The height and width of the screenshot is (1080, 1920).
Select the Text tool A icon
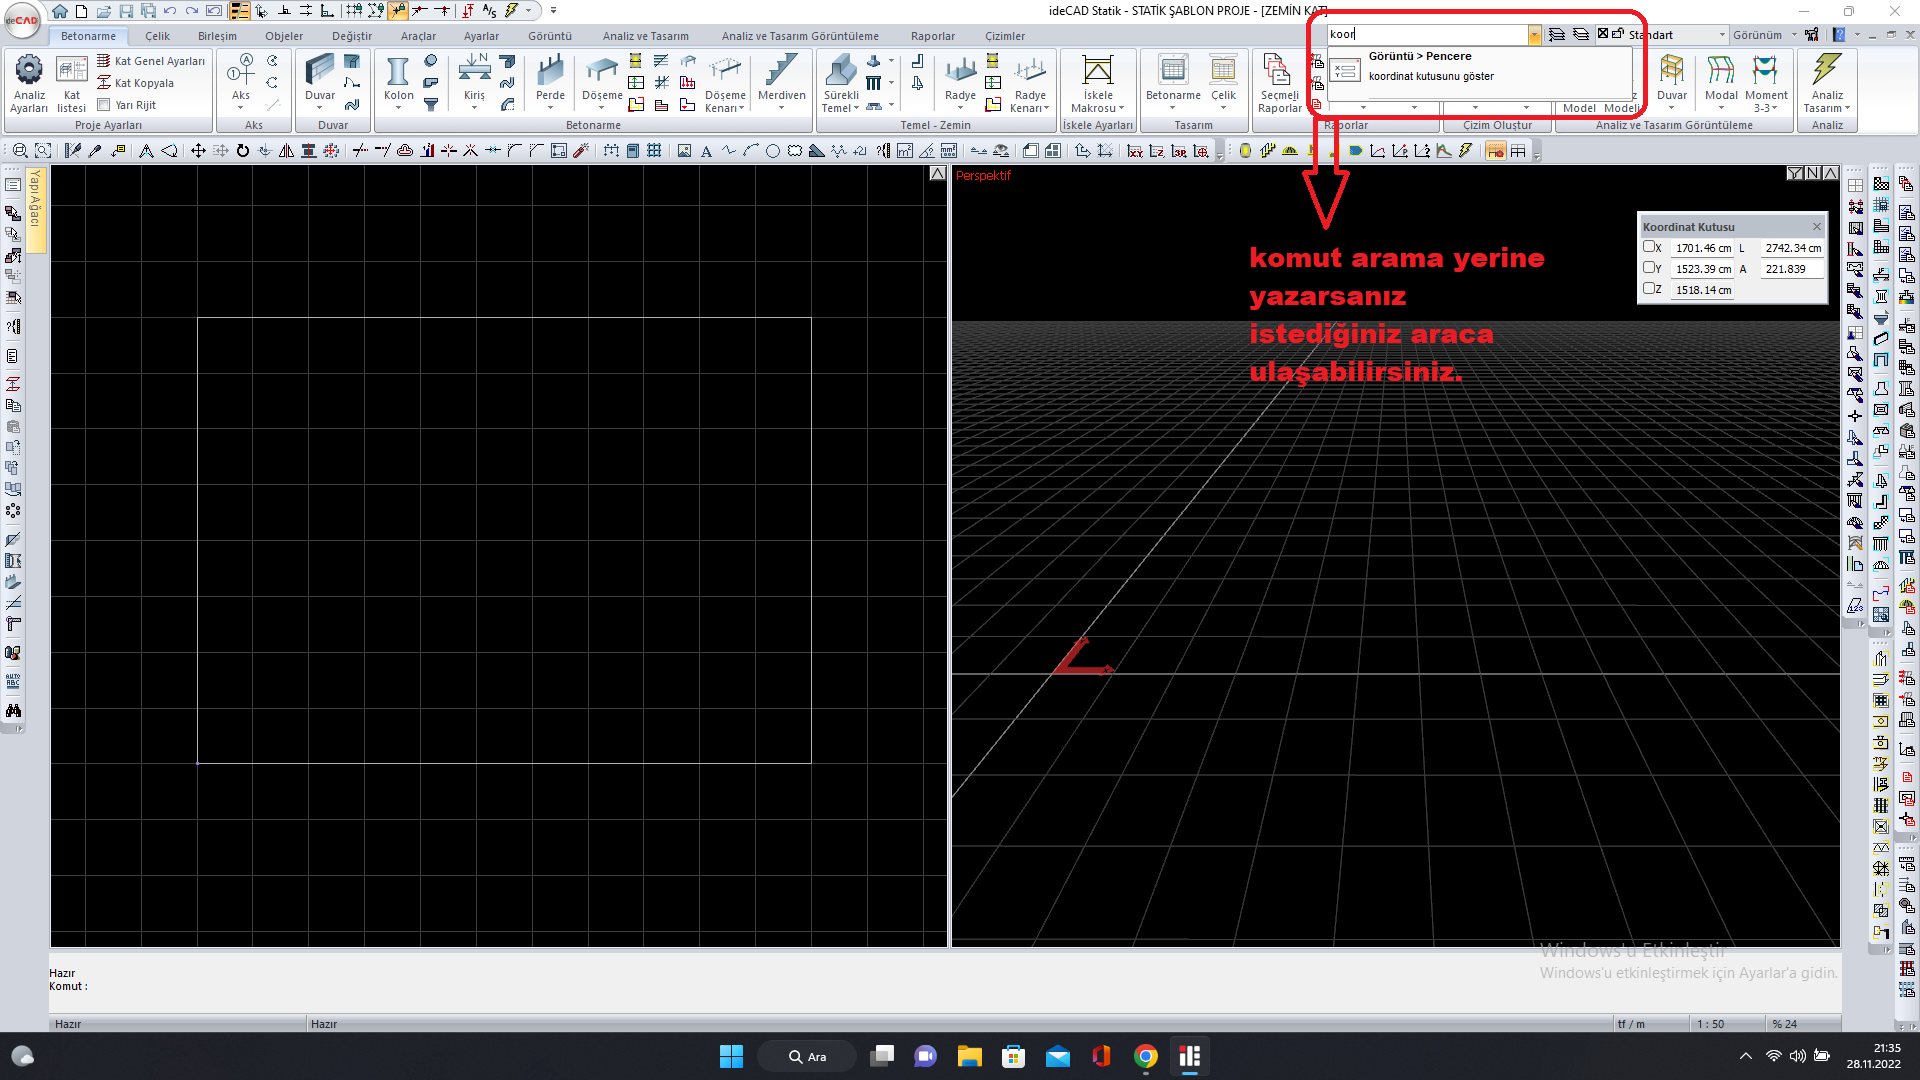click(x=706, y=151)
